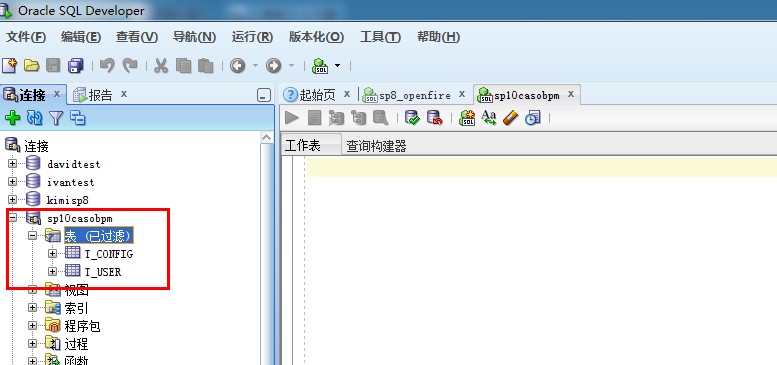Viewport: 777px width, 365px height.
Task: Click the SQL Tuning Advisor icon
Action: pyautogui.click(x=380, y=118)
